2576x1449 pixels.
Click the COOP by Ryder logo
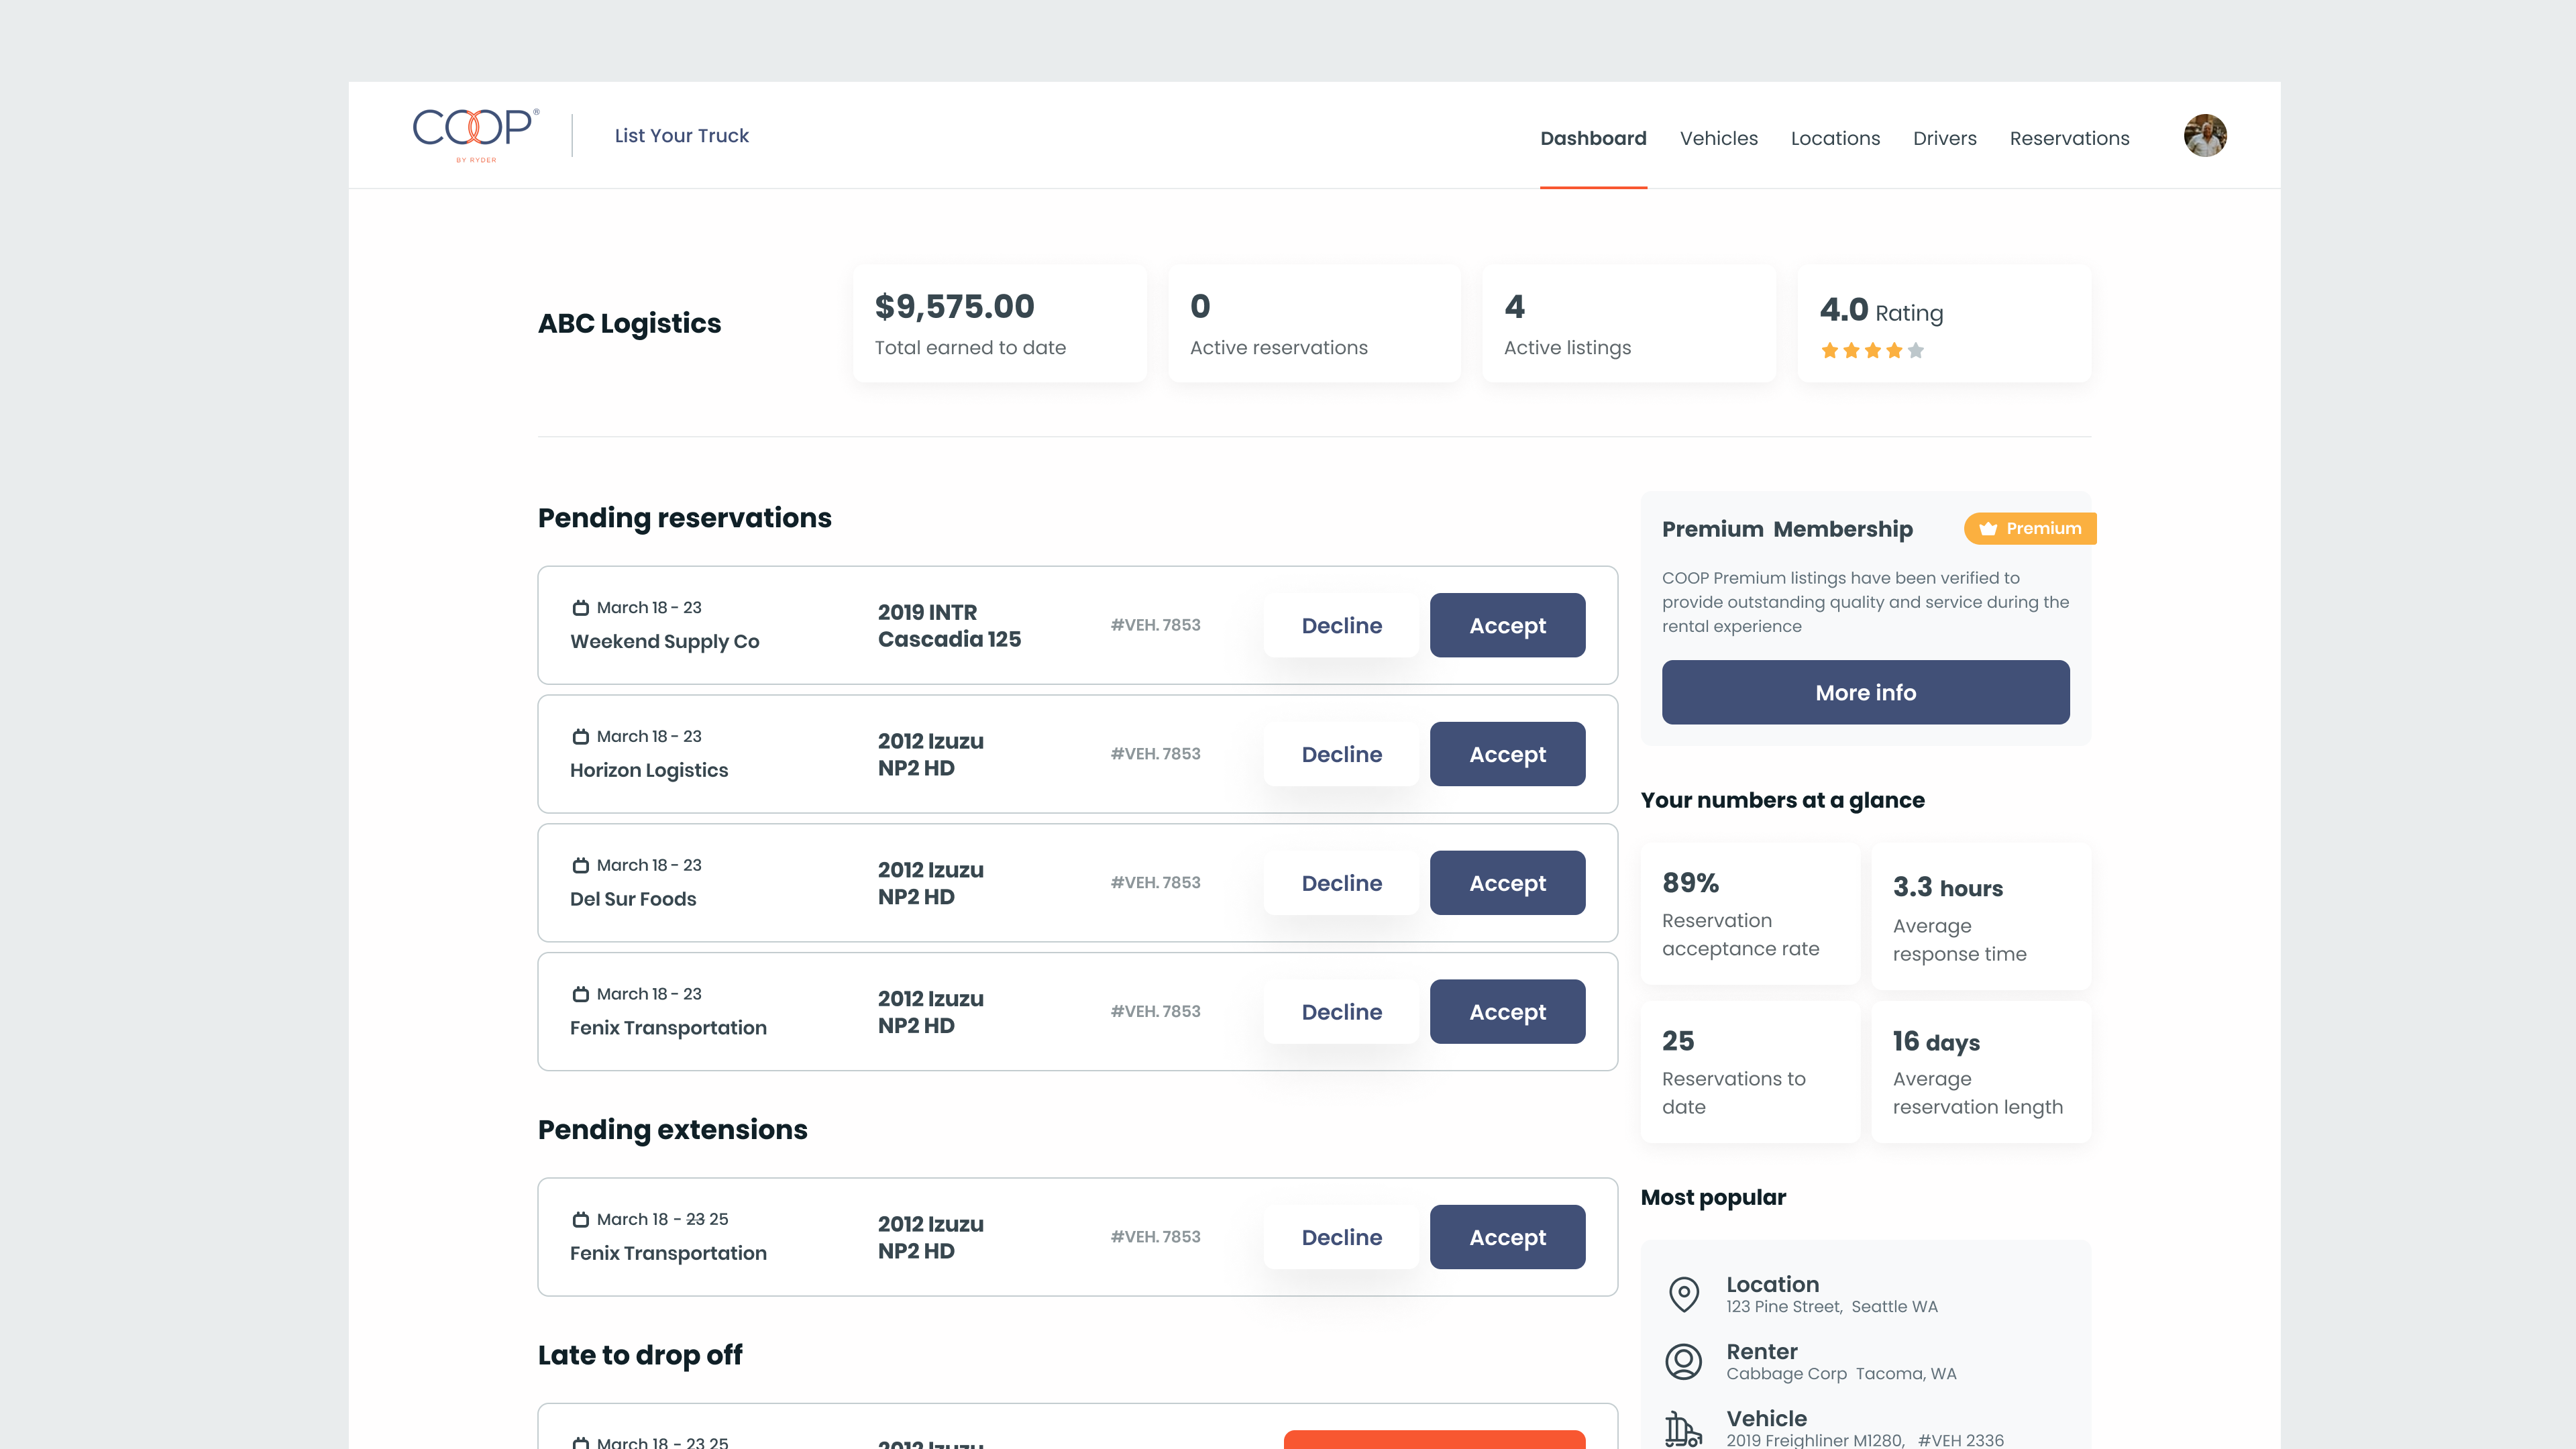coord(476,134)
